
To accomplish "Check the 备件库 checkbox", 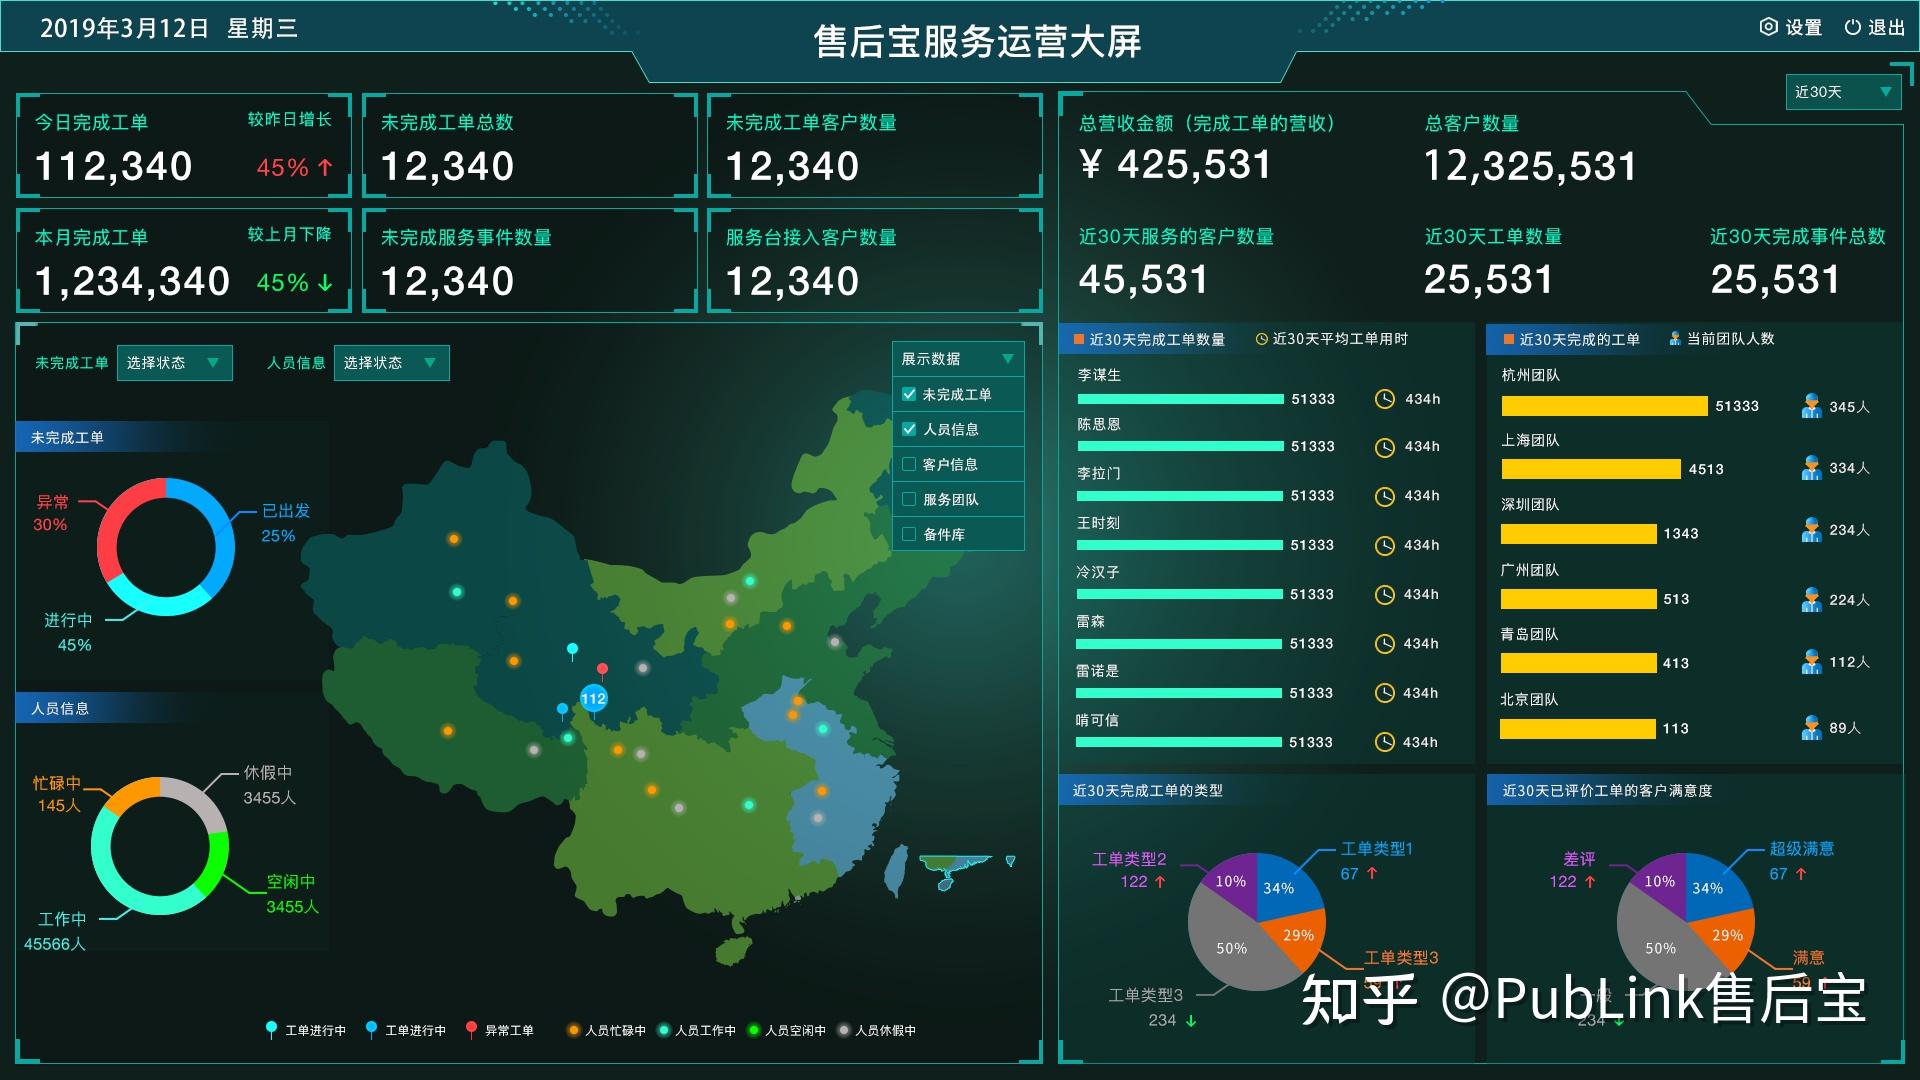I will click(909, 534).
